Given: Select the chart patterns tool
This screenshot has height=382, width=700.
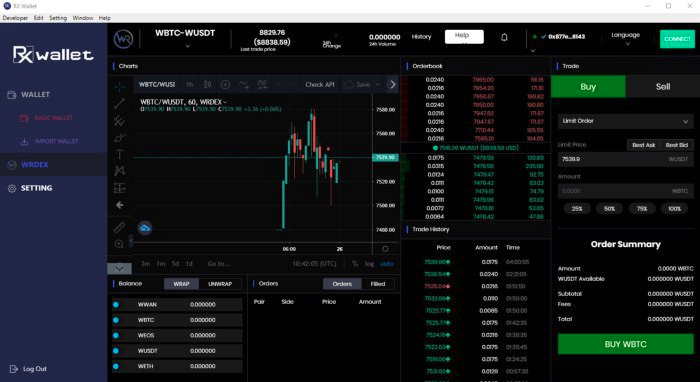Looking at the screenshot, I should coord(120,171).
